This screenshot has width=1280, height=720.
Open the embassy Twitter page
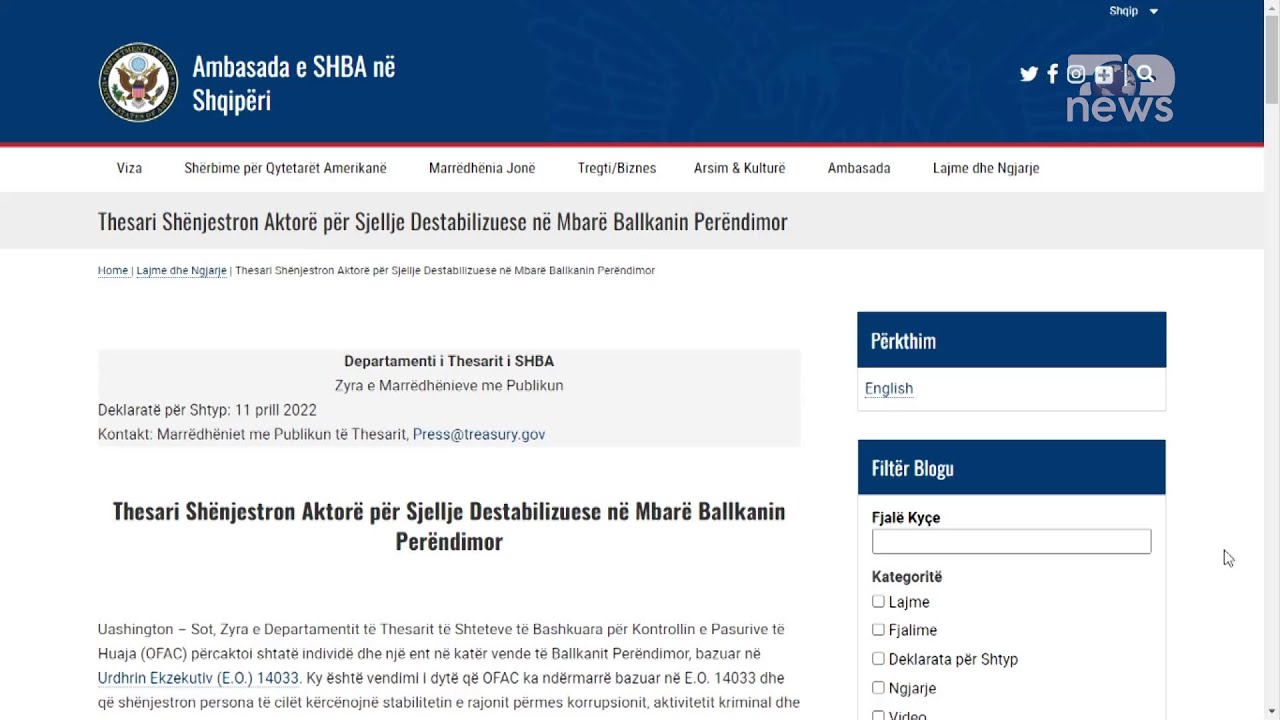point(1029,74)
